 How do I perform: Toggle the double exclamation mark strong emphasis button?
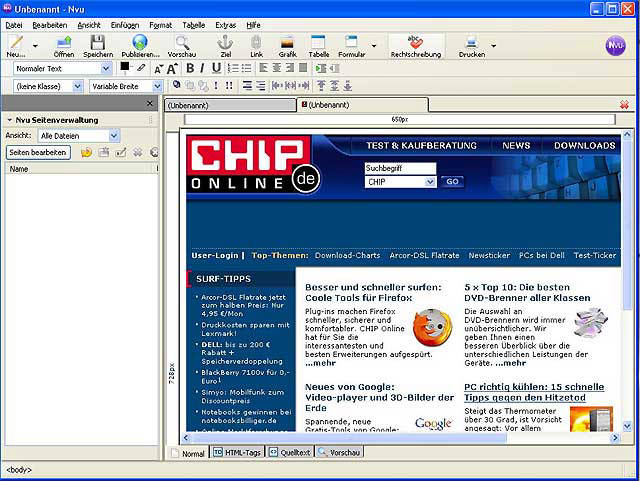229,86
